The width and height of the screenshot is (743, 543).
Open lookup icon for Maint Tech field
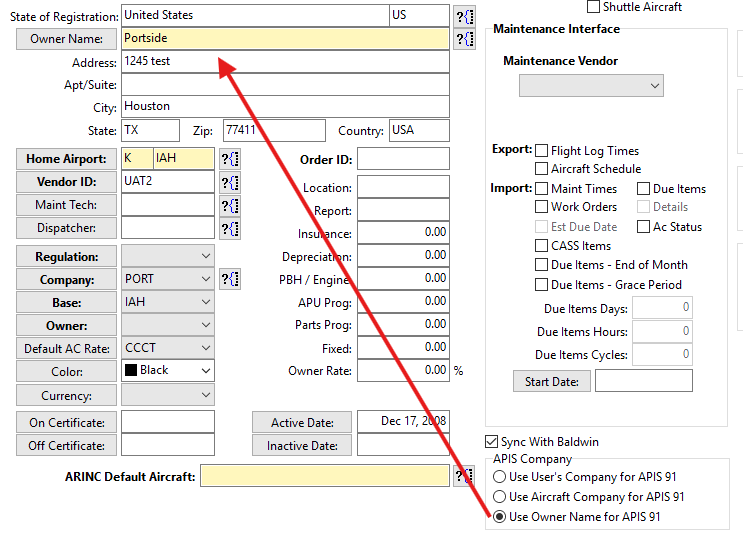pyautogui.click(x=230, y=205)
